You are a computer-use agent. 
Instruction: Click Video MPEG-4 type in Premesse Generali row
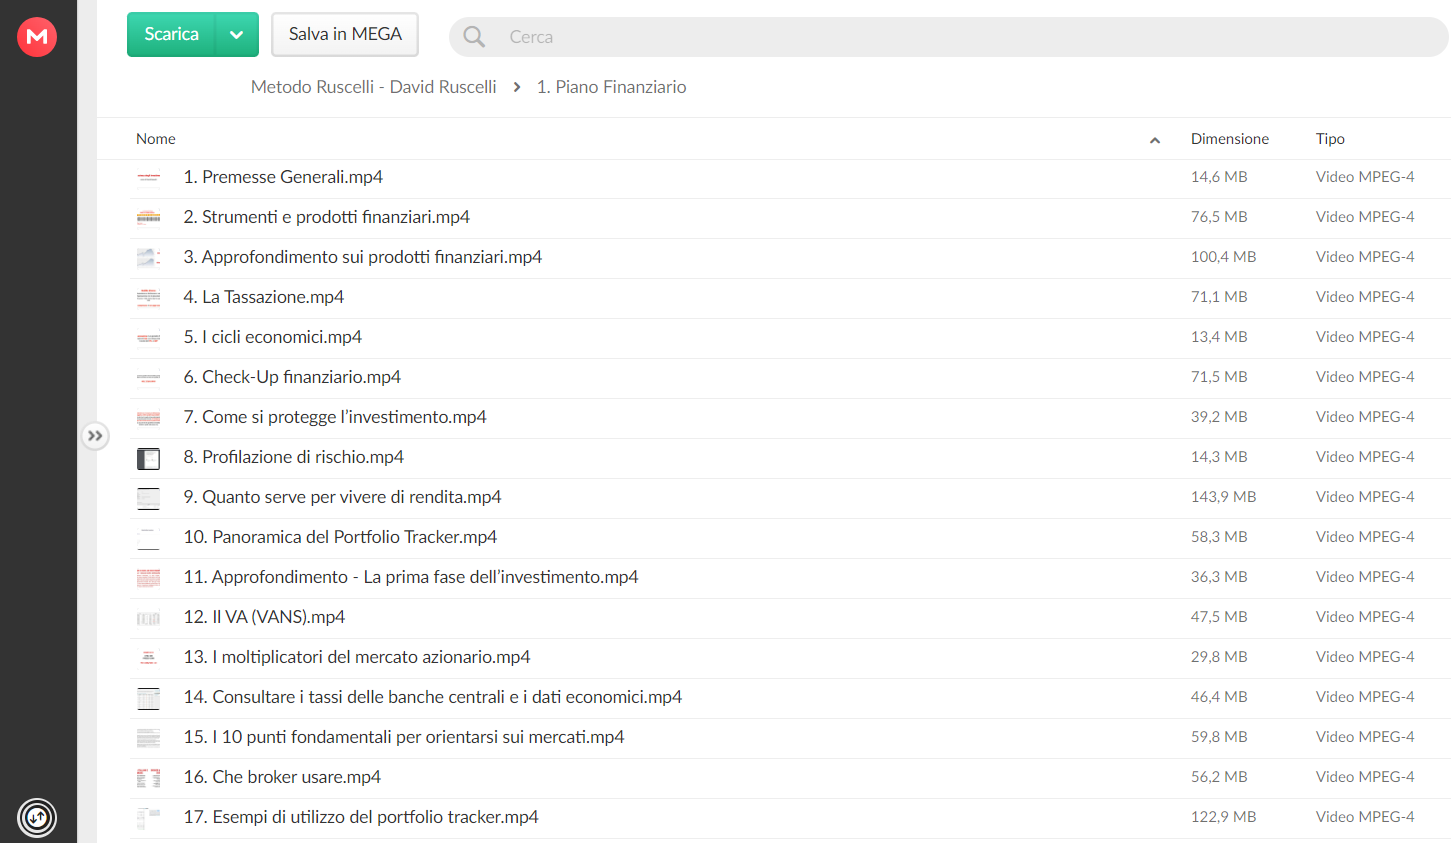tap(1365, 177)
